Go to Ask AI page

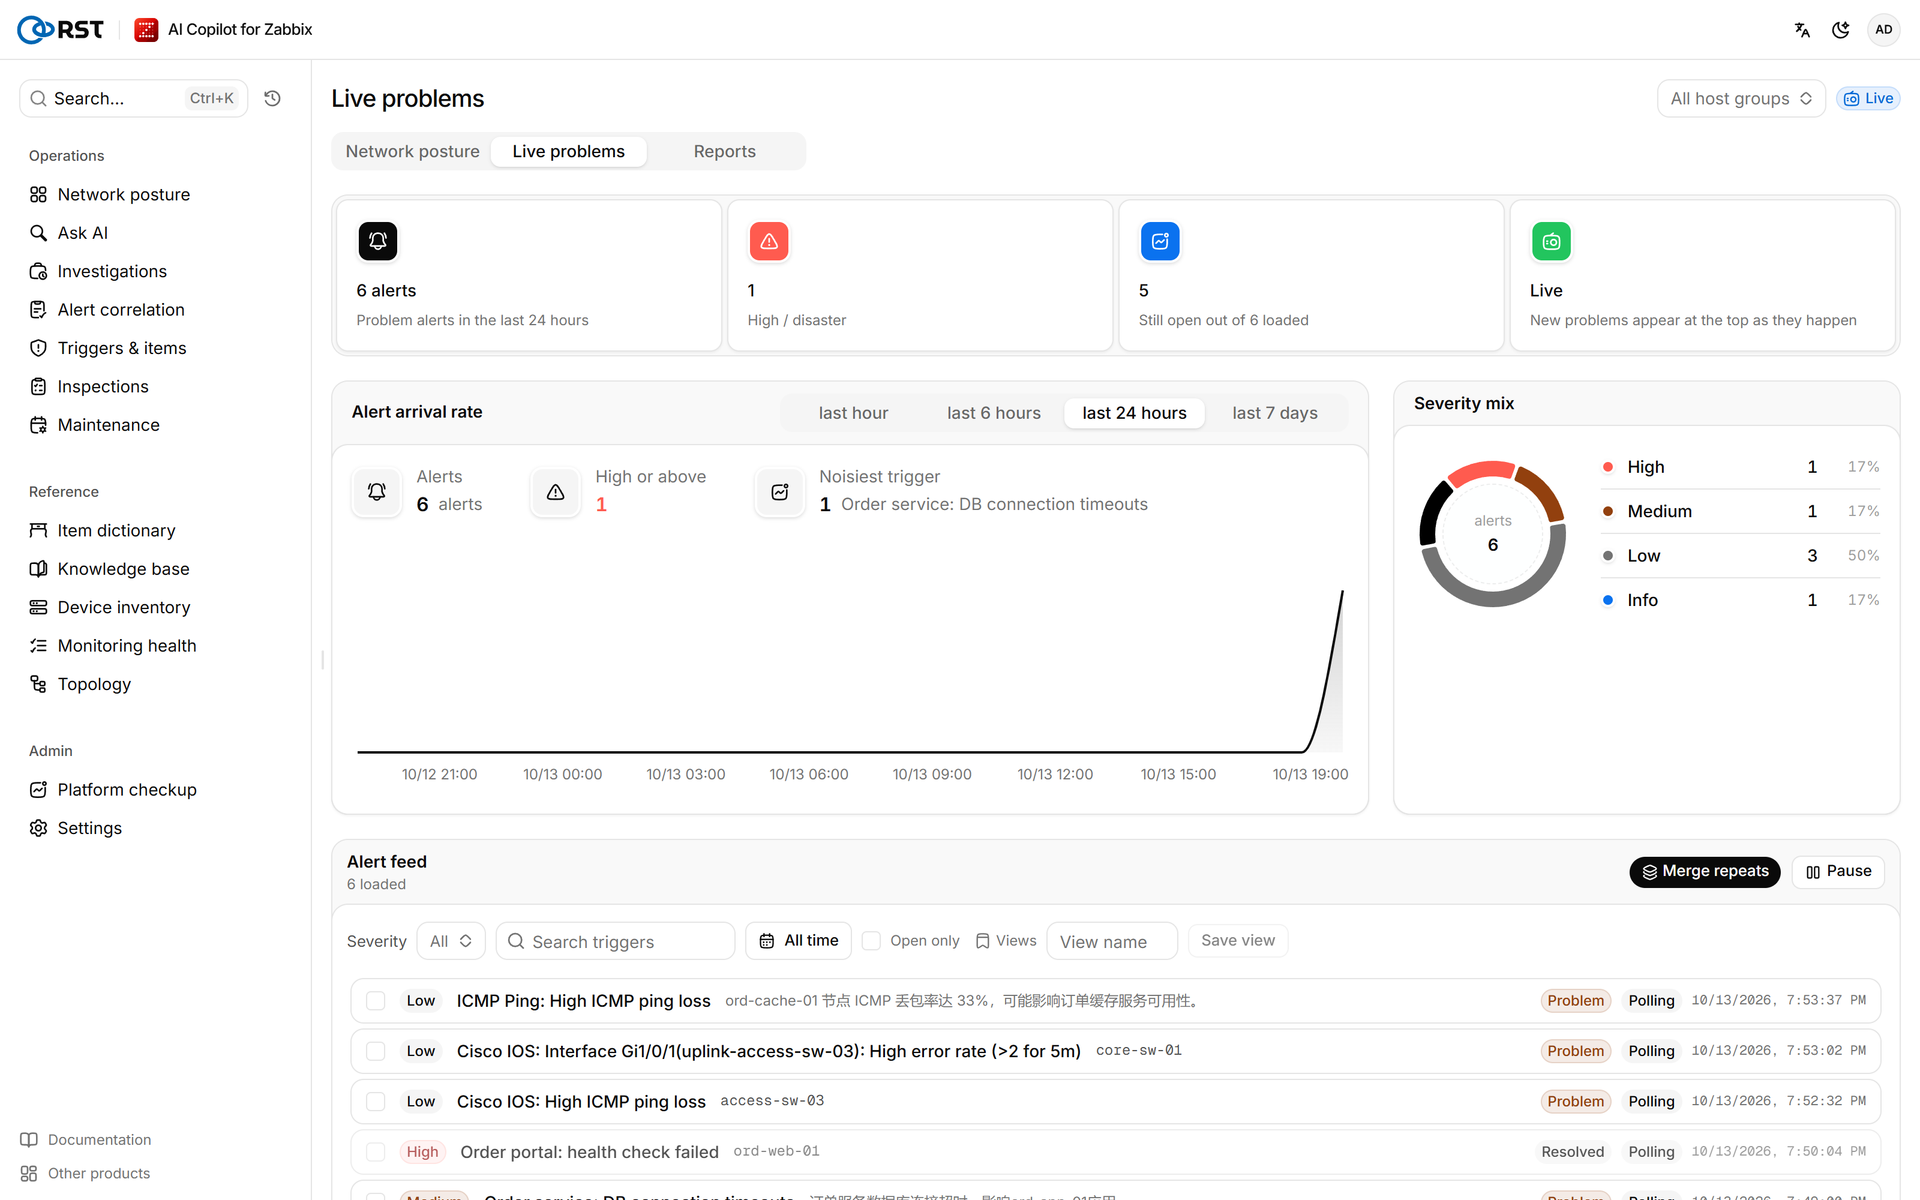[82, 233]
